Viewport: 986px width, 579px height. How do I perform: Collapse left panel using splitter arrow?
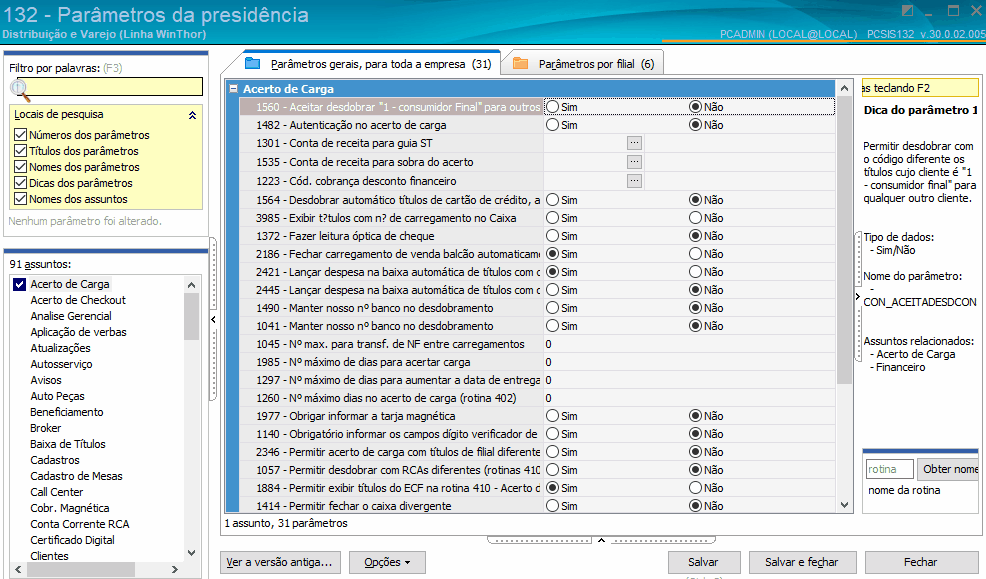point(214,319)
